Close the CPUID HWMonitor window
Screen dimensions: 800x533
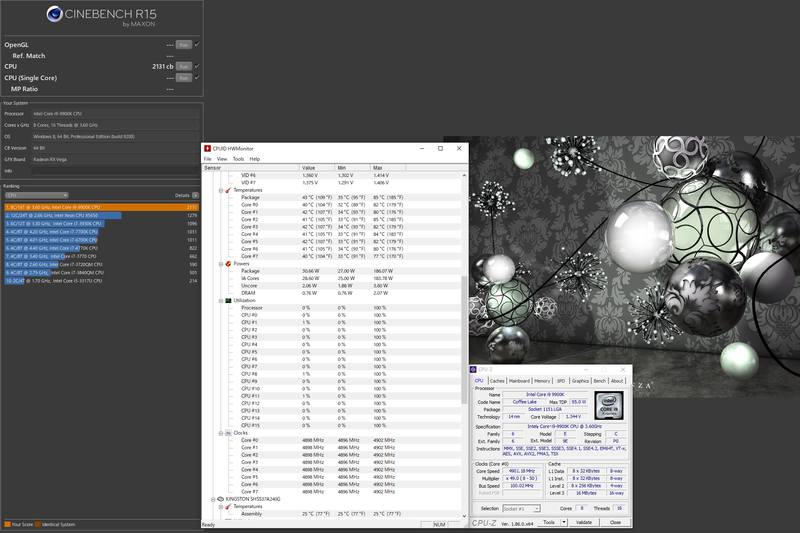coord(459,148)
